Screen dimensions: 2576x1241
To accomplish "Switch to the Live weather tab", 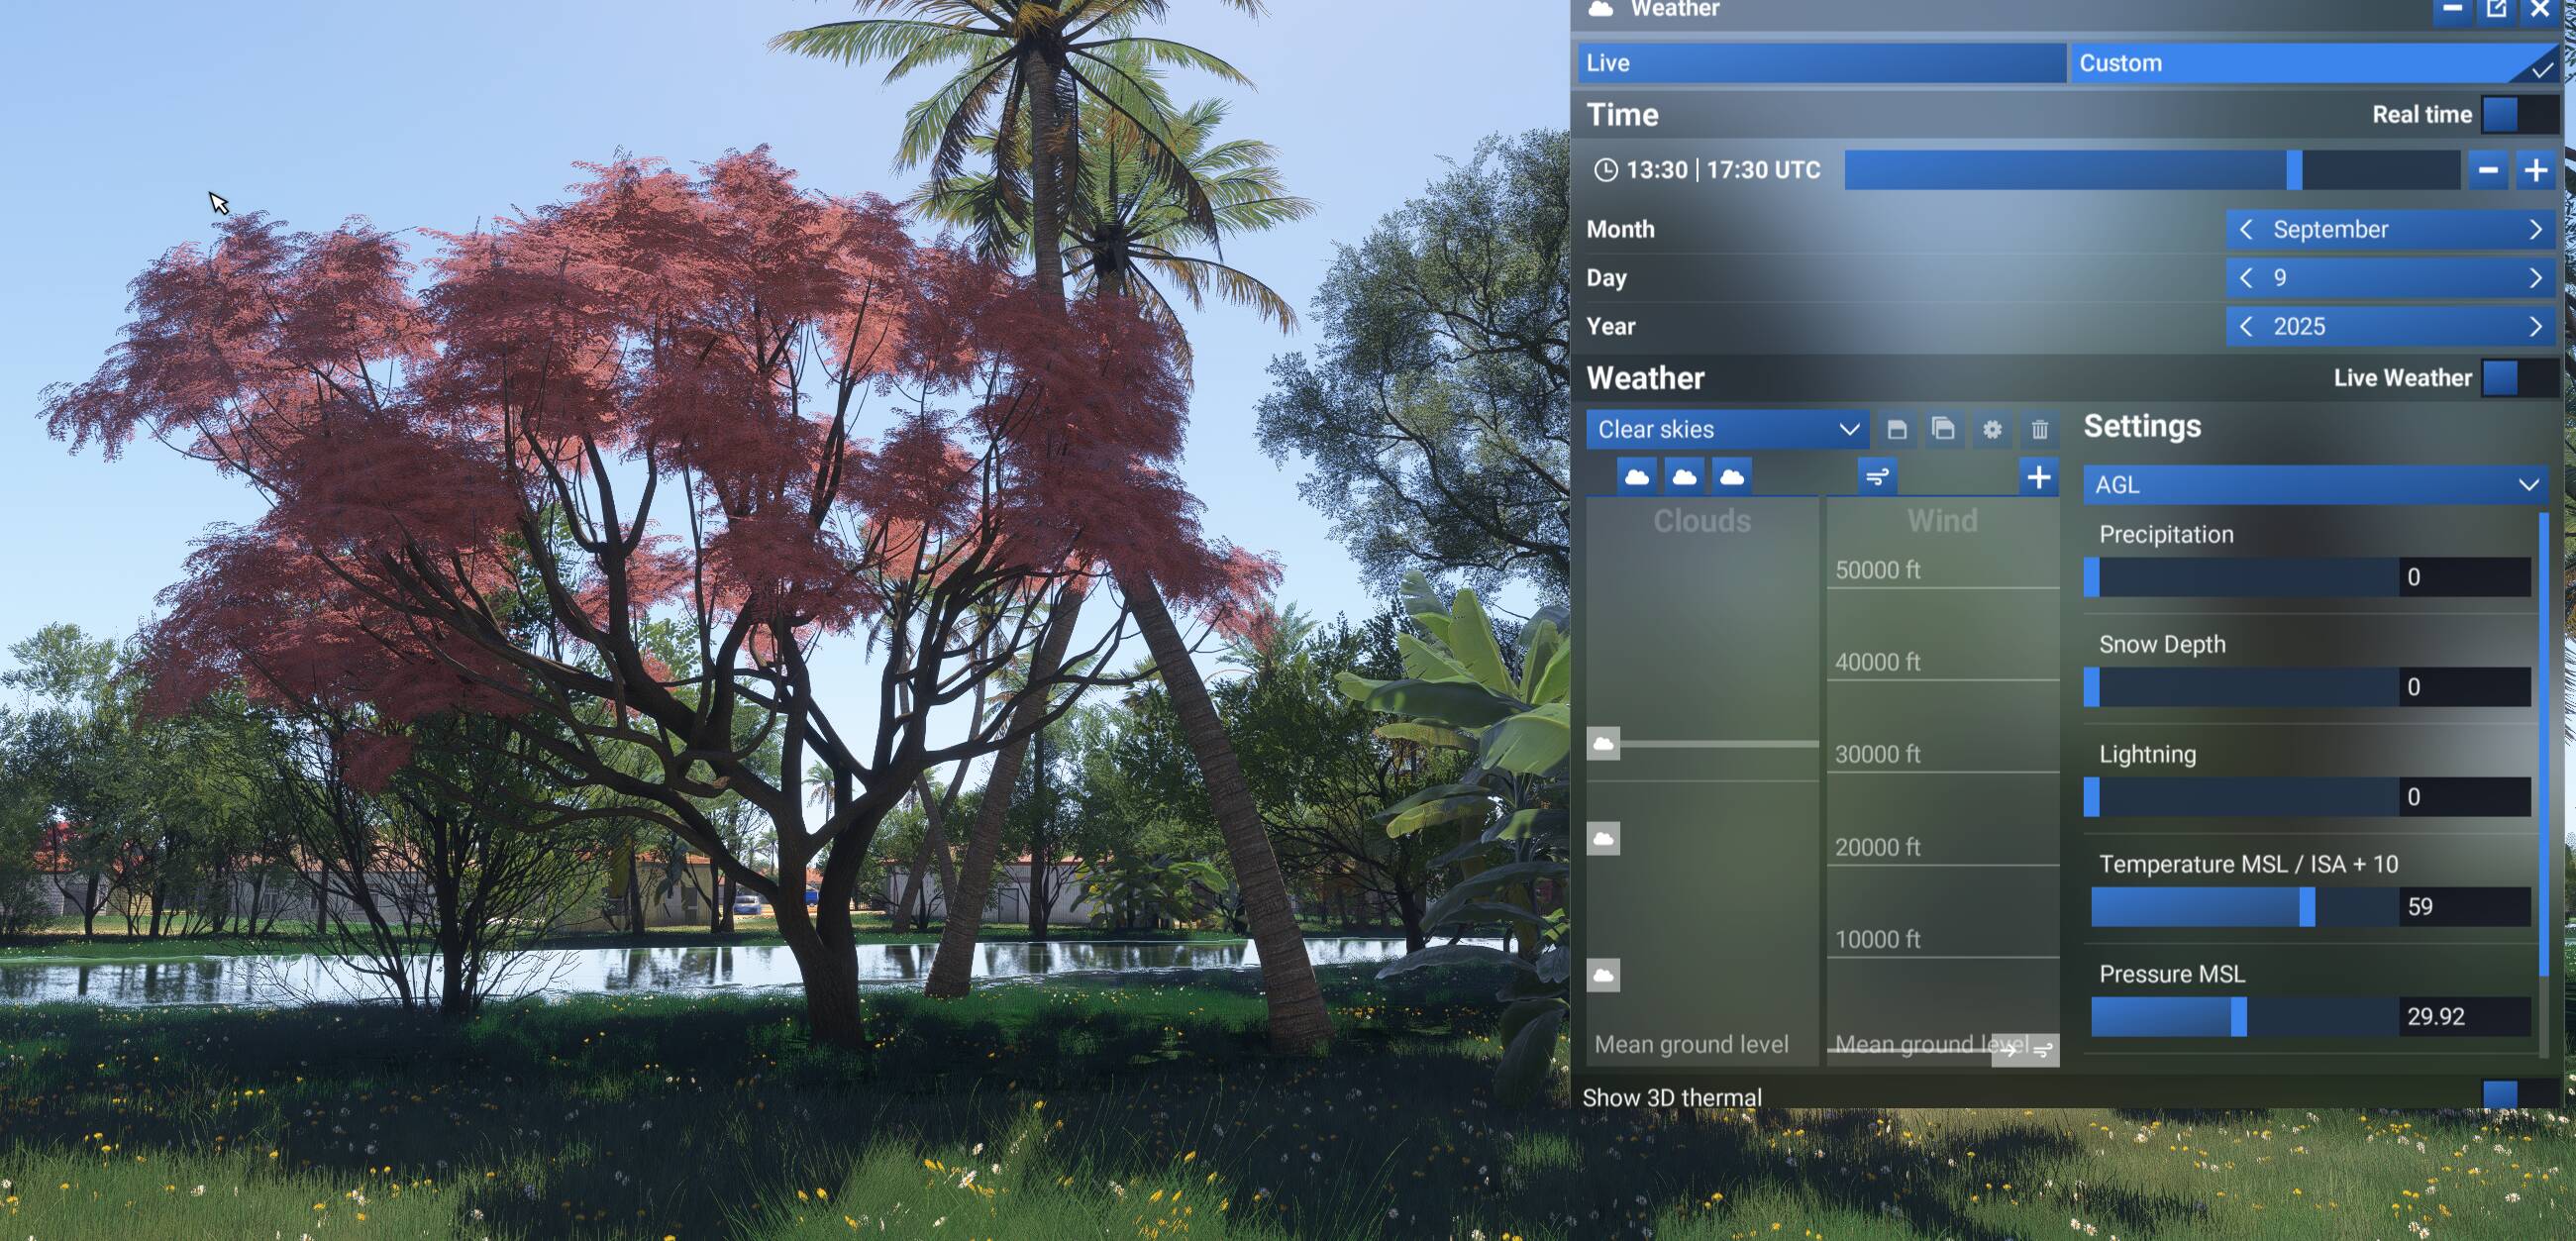I will (1820, 62).
